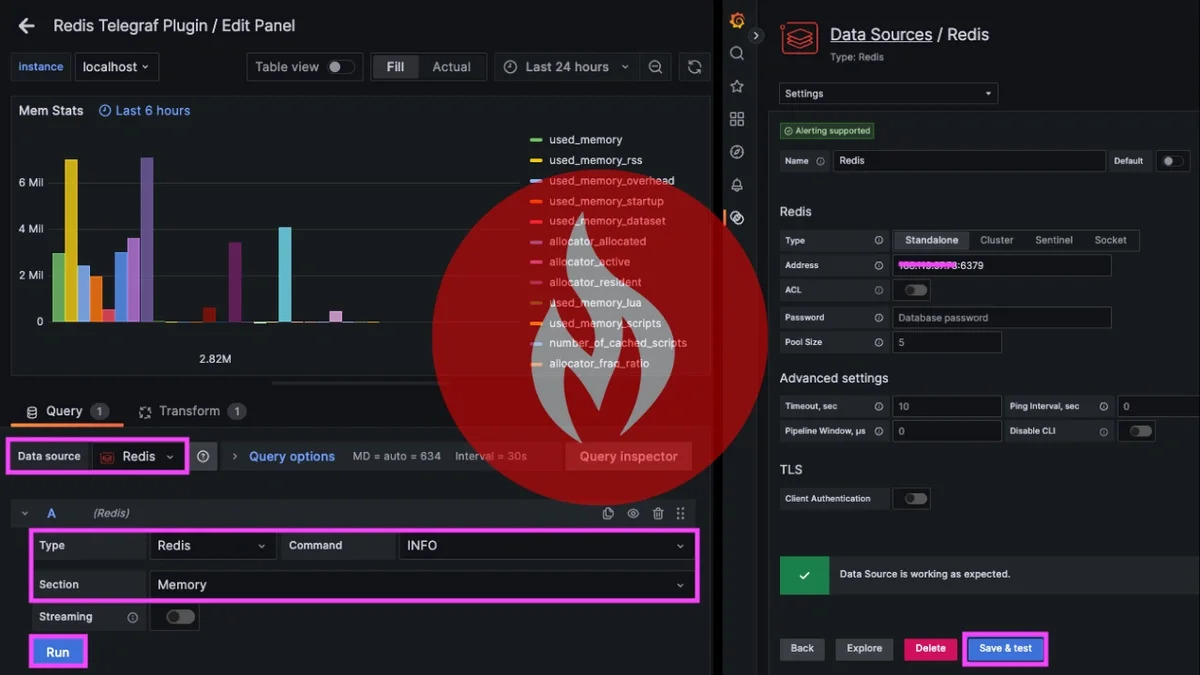The image size is (1200, 675).
Task: Select Cluster Redis type
Action: pos(996,240)
